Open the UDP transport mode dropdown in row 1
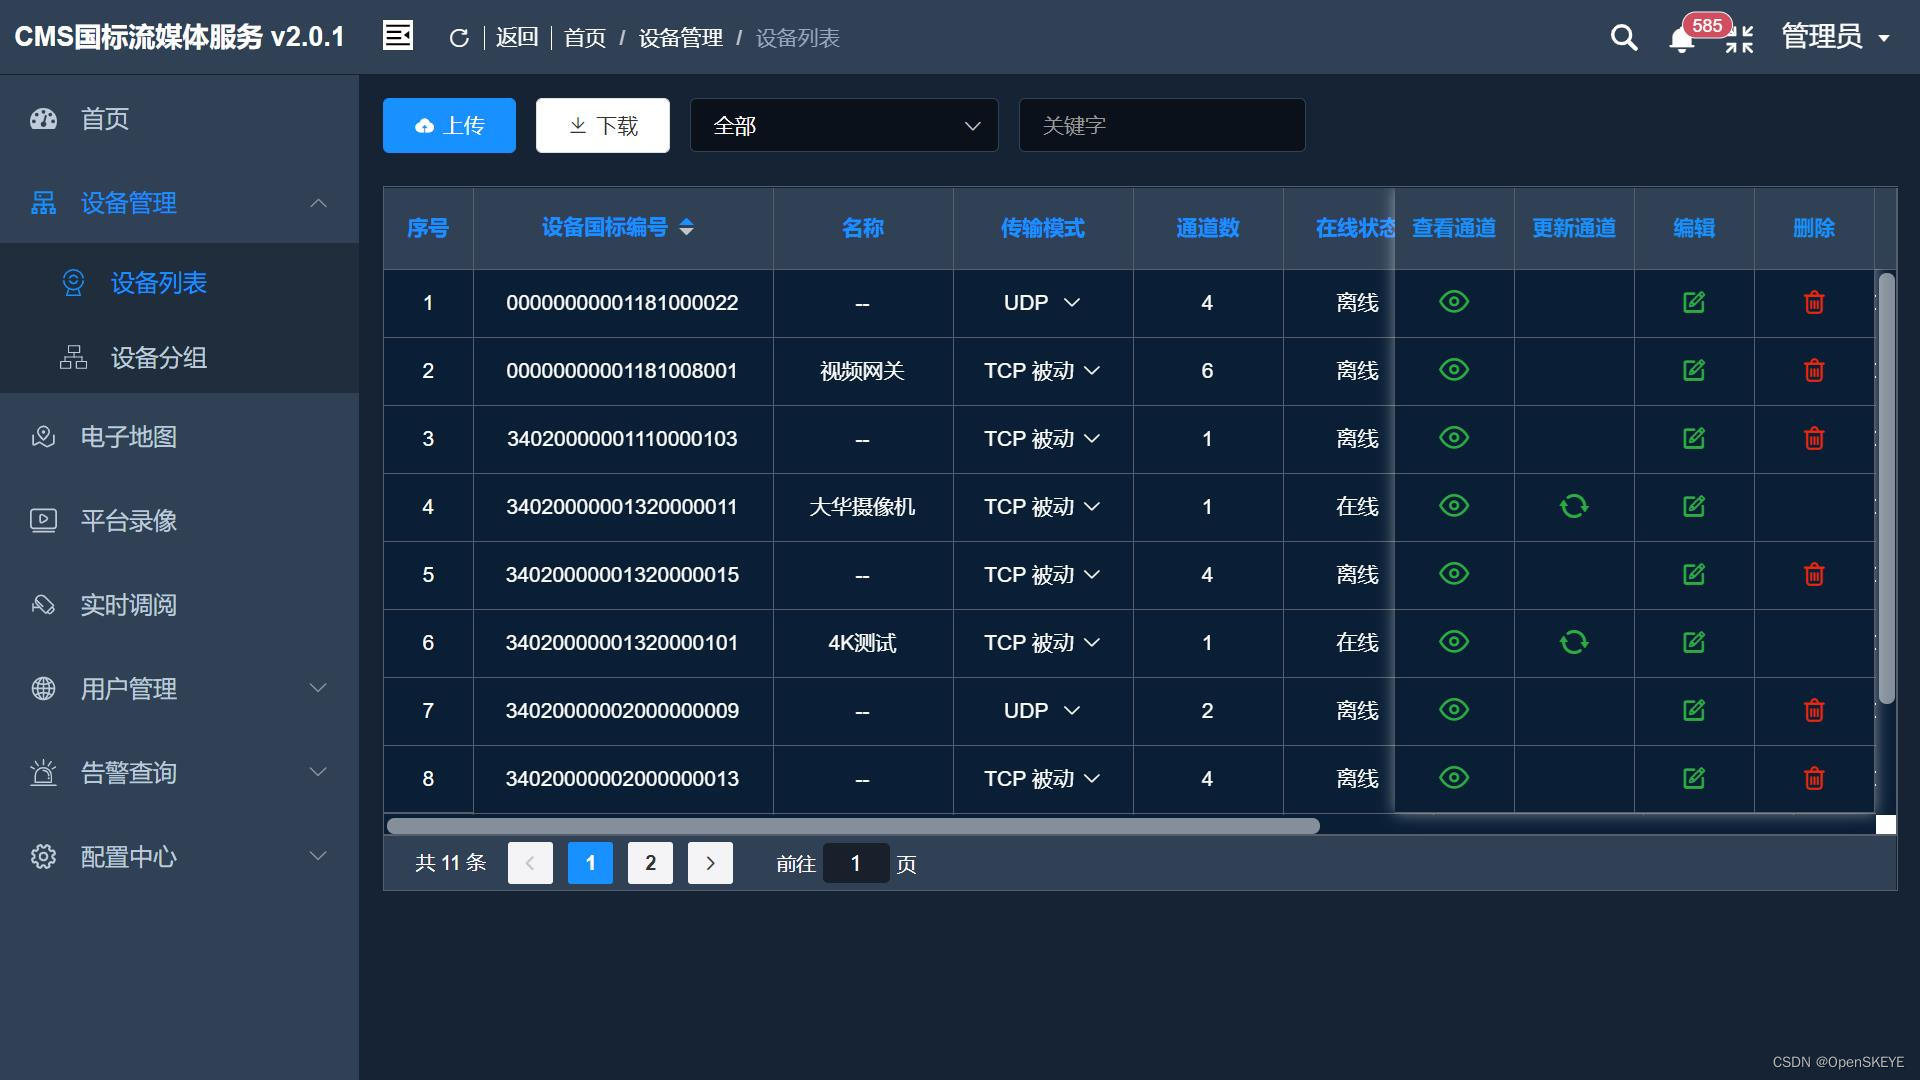The image size is (1920, 1080). tap(1042, 302)
